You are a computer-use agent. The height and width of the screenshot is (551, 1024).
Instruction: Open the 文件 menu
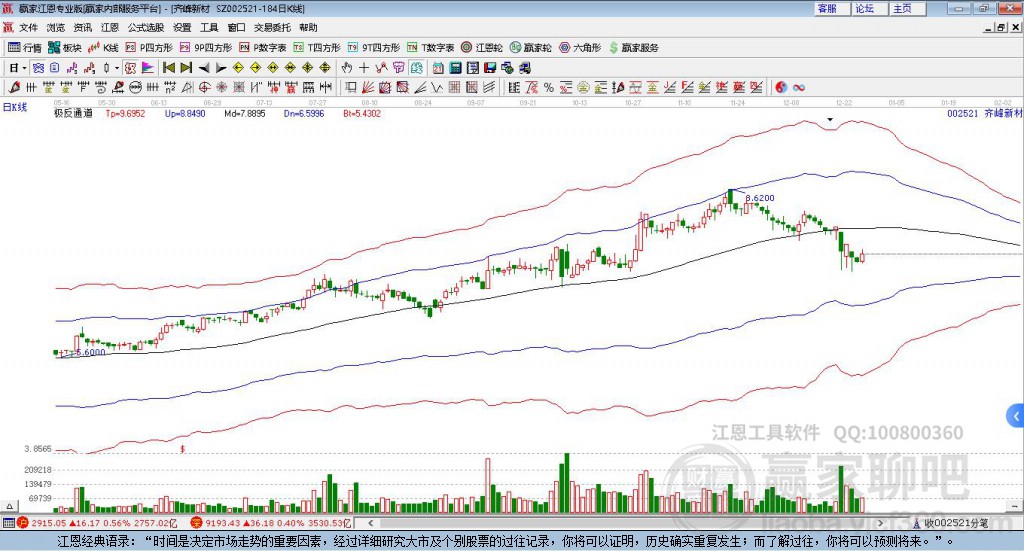(x=29, y=27)
